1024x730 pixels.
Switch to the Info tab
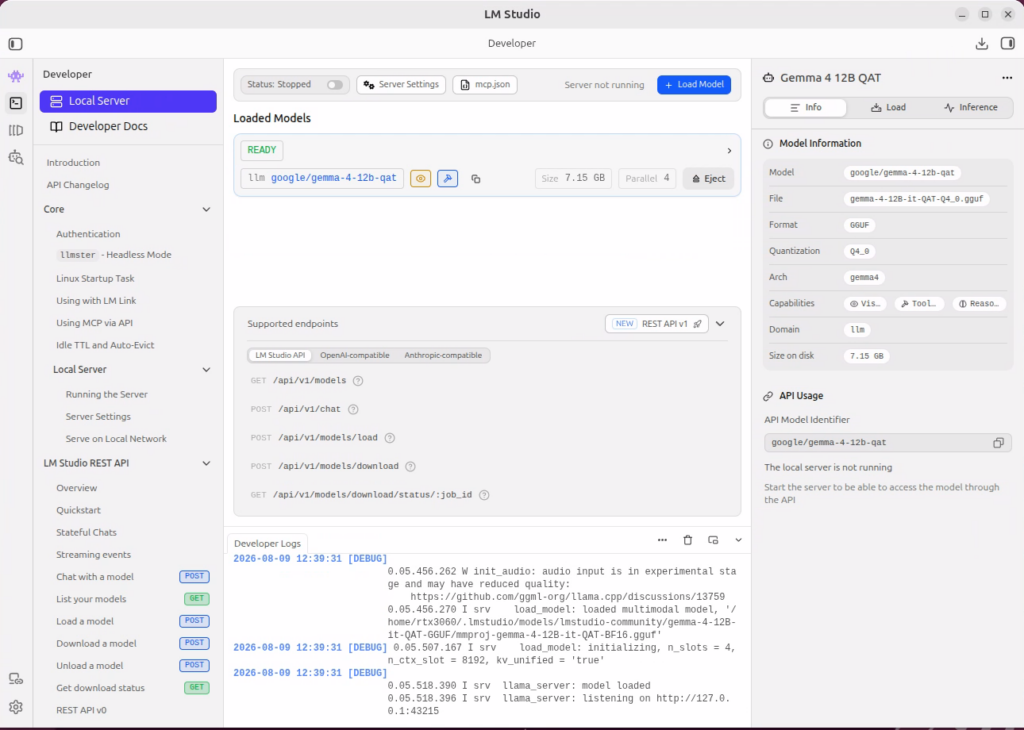pyautogui.click(x=805, y=108)
